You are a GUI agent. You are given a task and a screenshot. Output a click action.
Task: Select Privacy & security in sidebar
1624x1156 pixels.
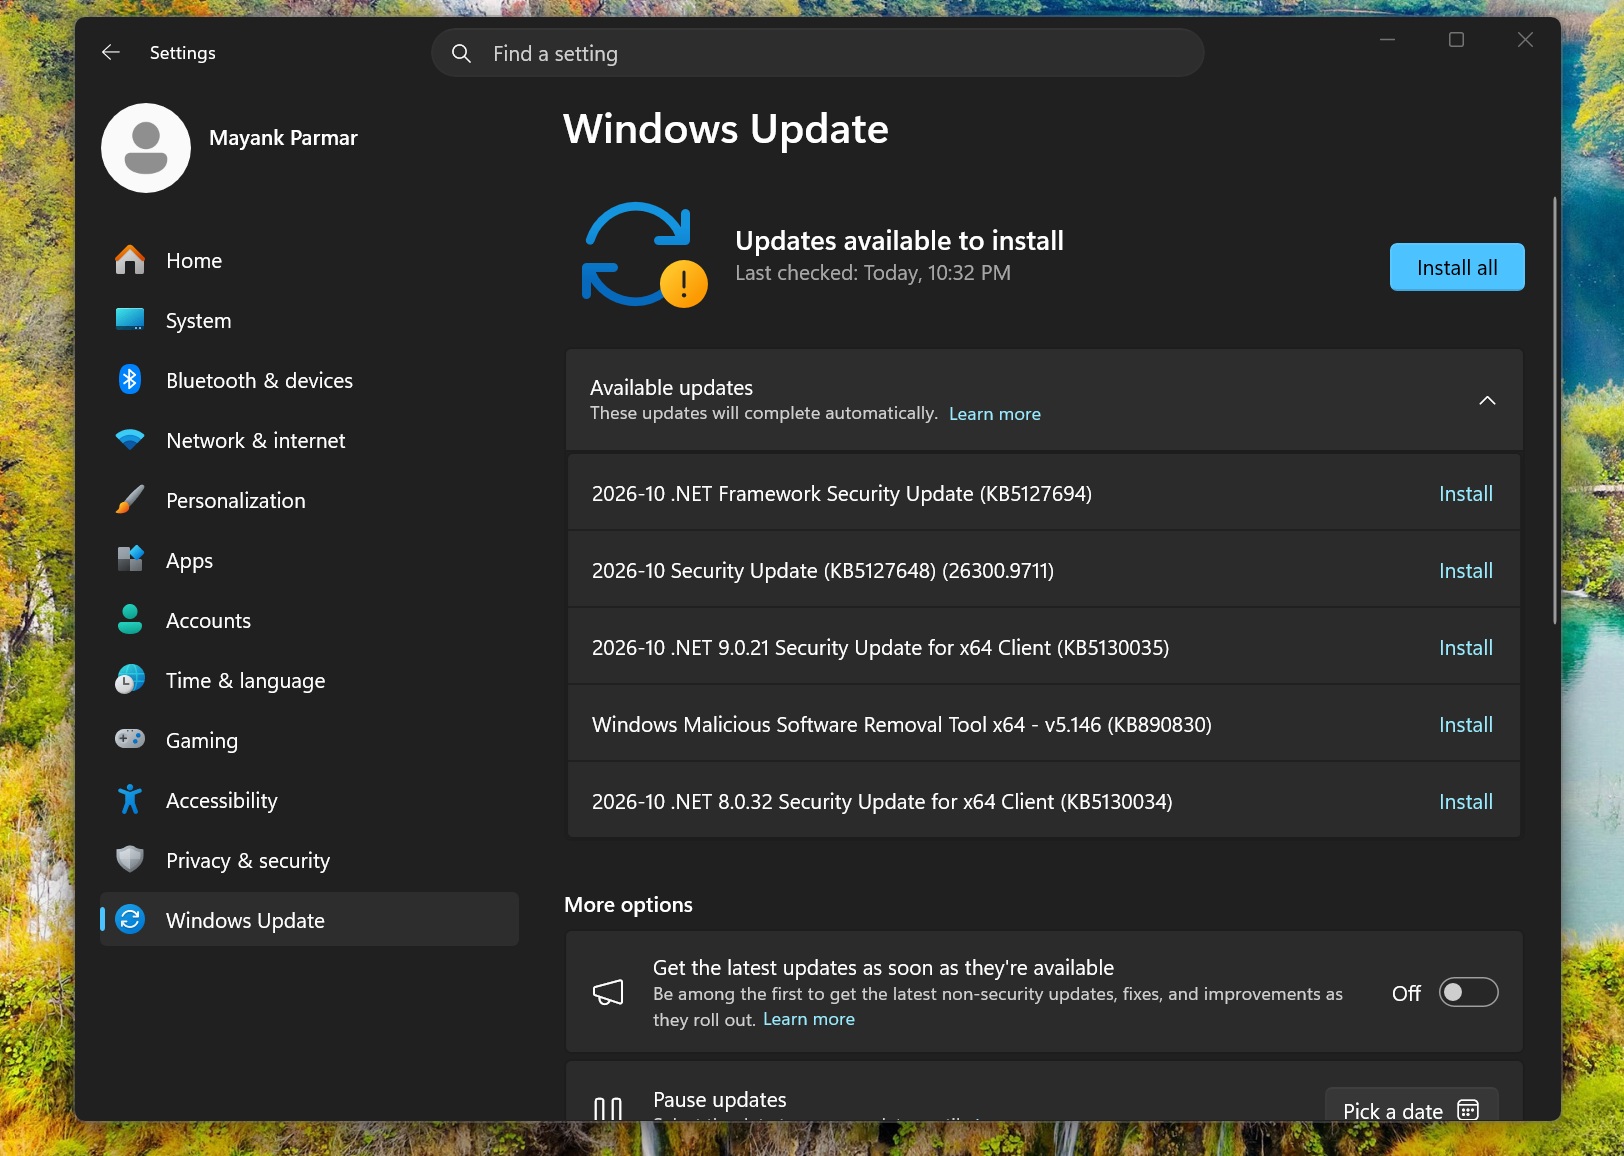tap(309, 860)
